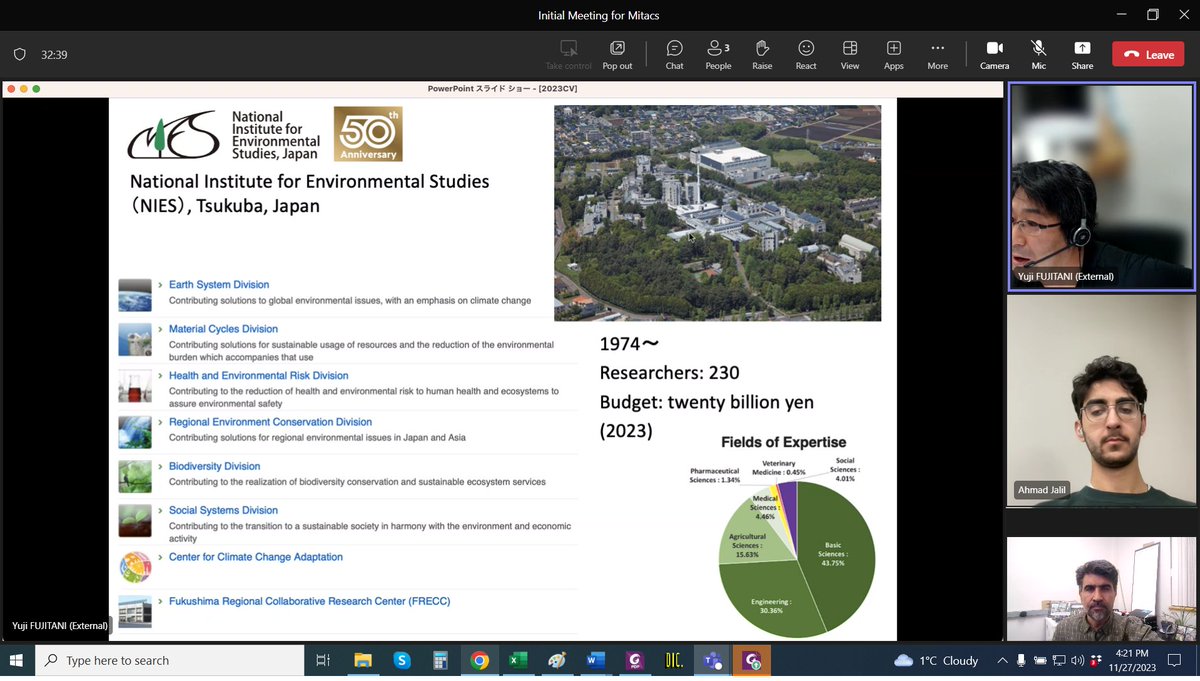
Task: Click the 'Researchers: 230' text
Action: point(669,373)
